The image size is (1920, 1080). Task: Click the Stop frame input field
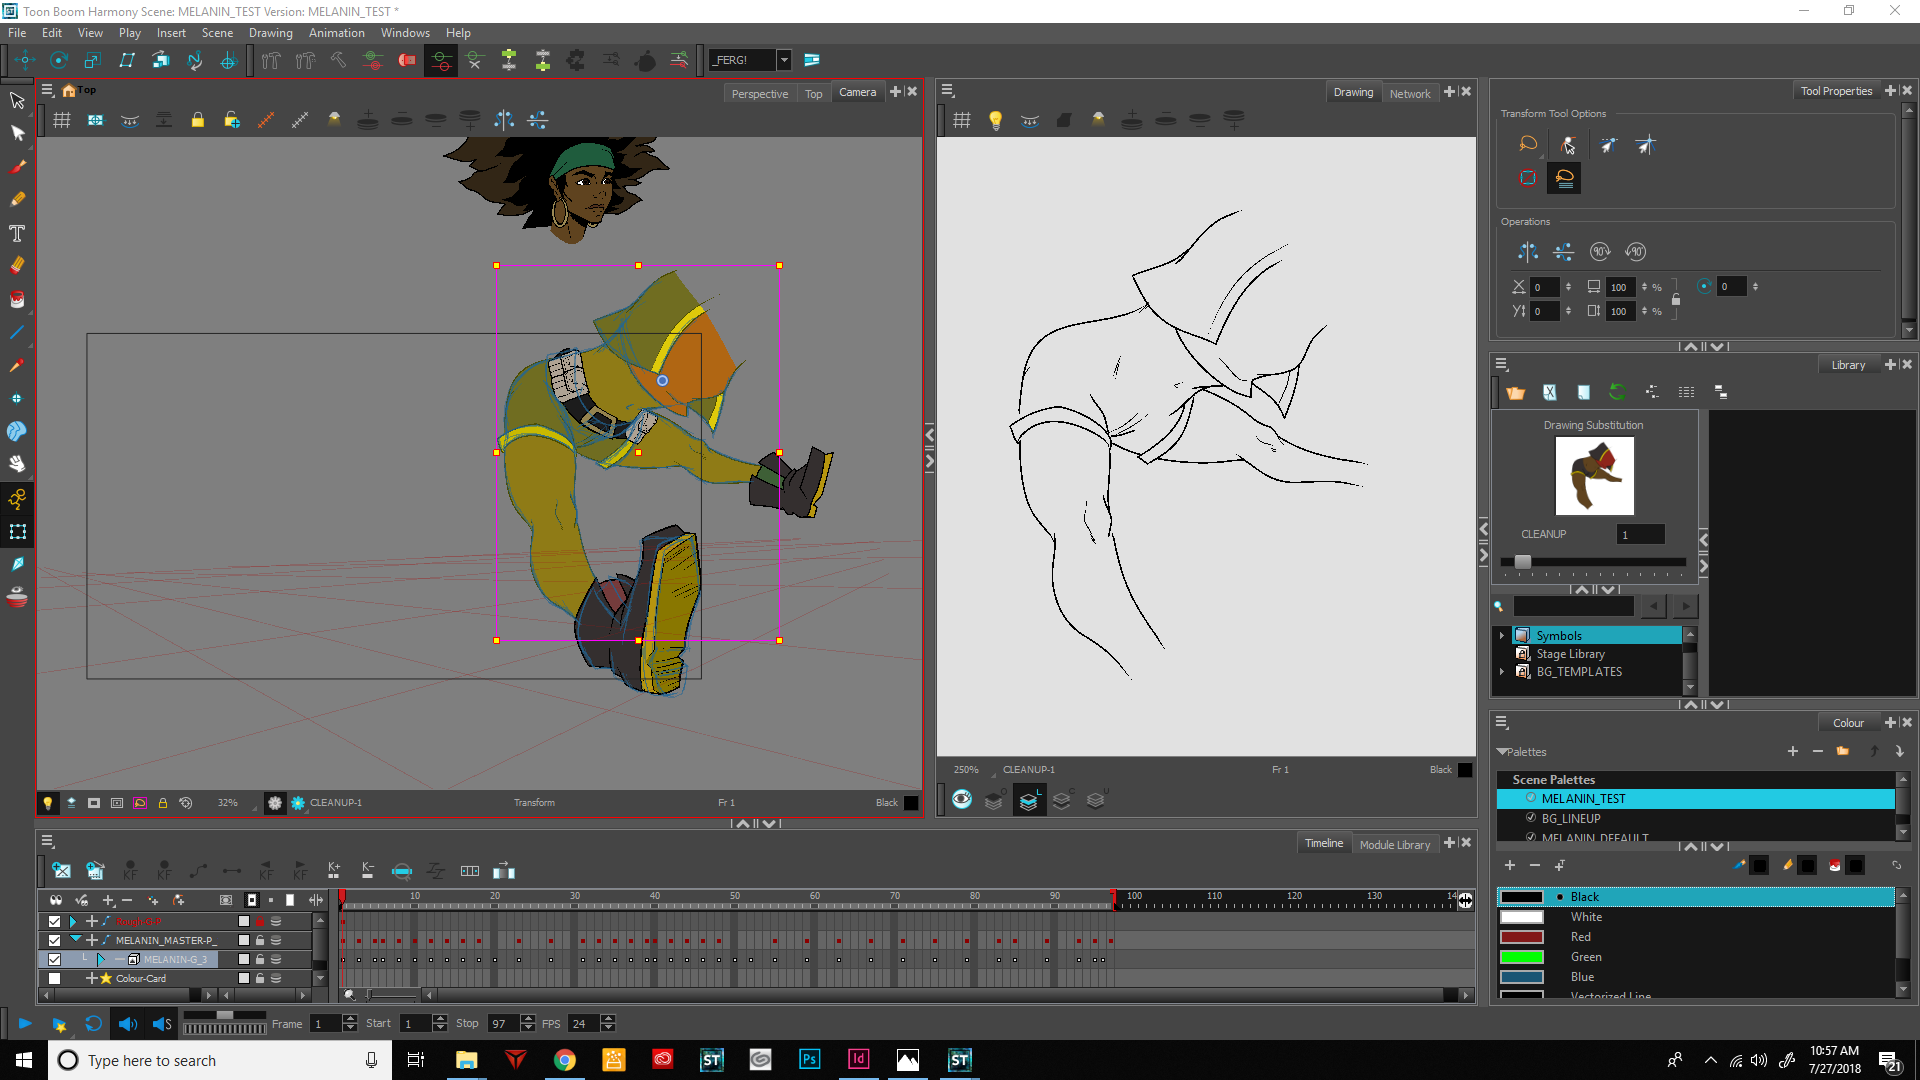pyautogui.click(x=502, y=1024)
